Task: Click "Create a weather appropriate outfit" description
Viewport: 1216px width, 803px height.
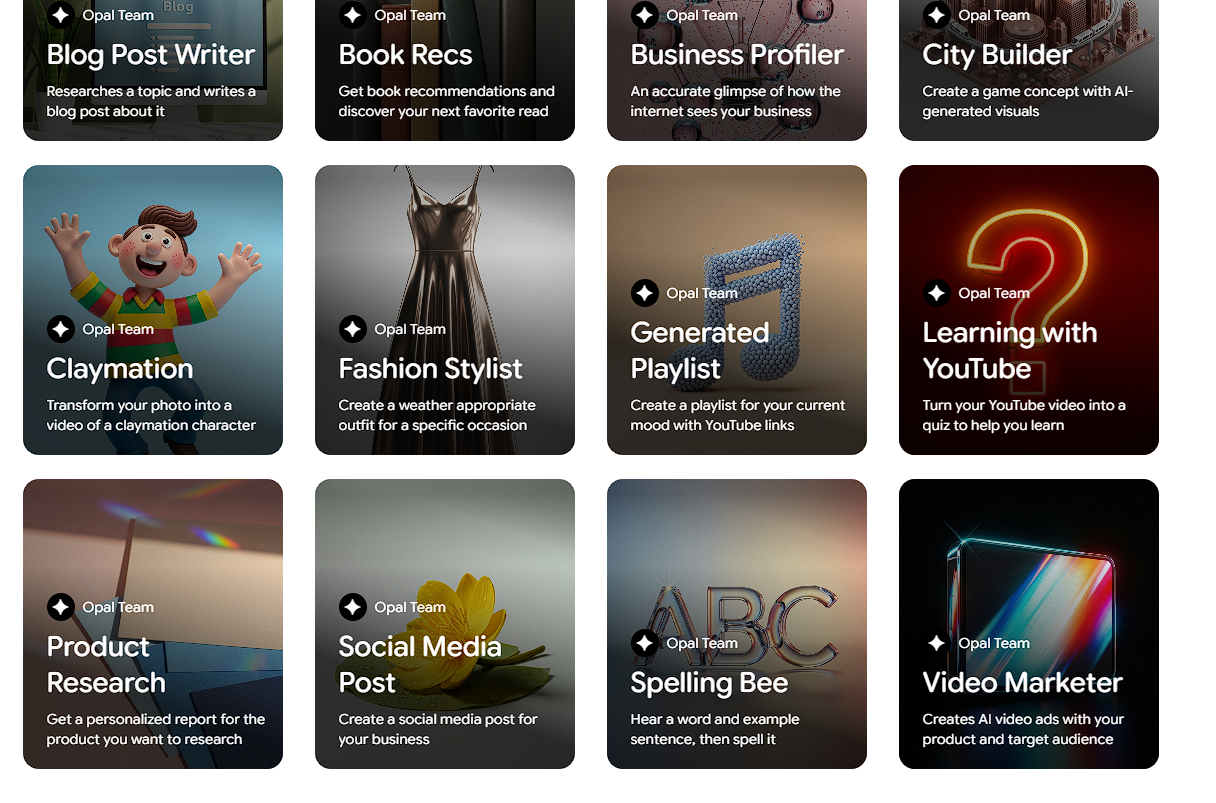Action: click(x=437, y=415)
